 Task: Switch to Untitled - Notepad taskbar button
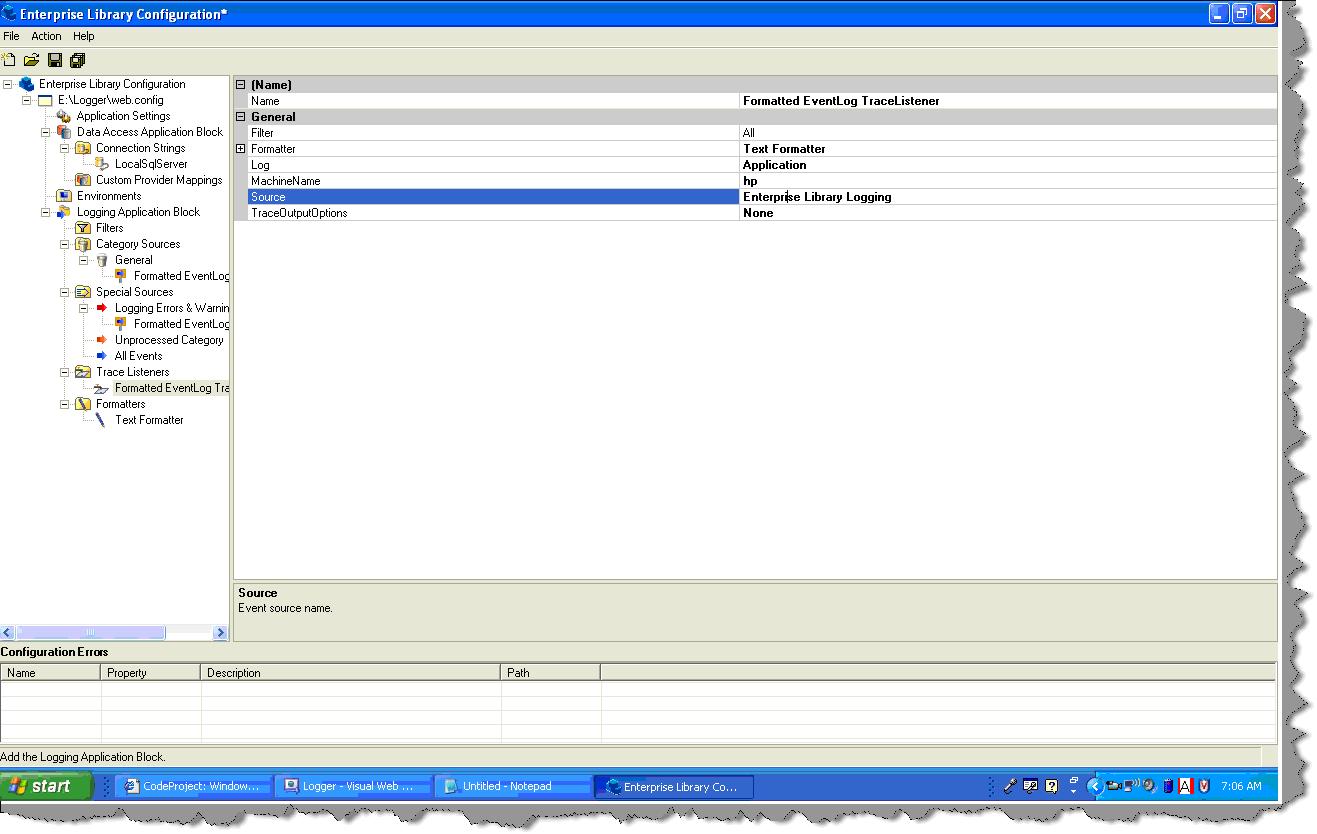coord(512,786)
